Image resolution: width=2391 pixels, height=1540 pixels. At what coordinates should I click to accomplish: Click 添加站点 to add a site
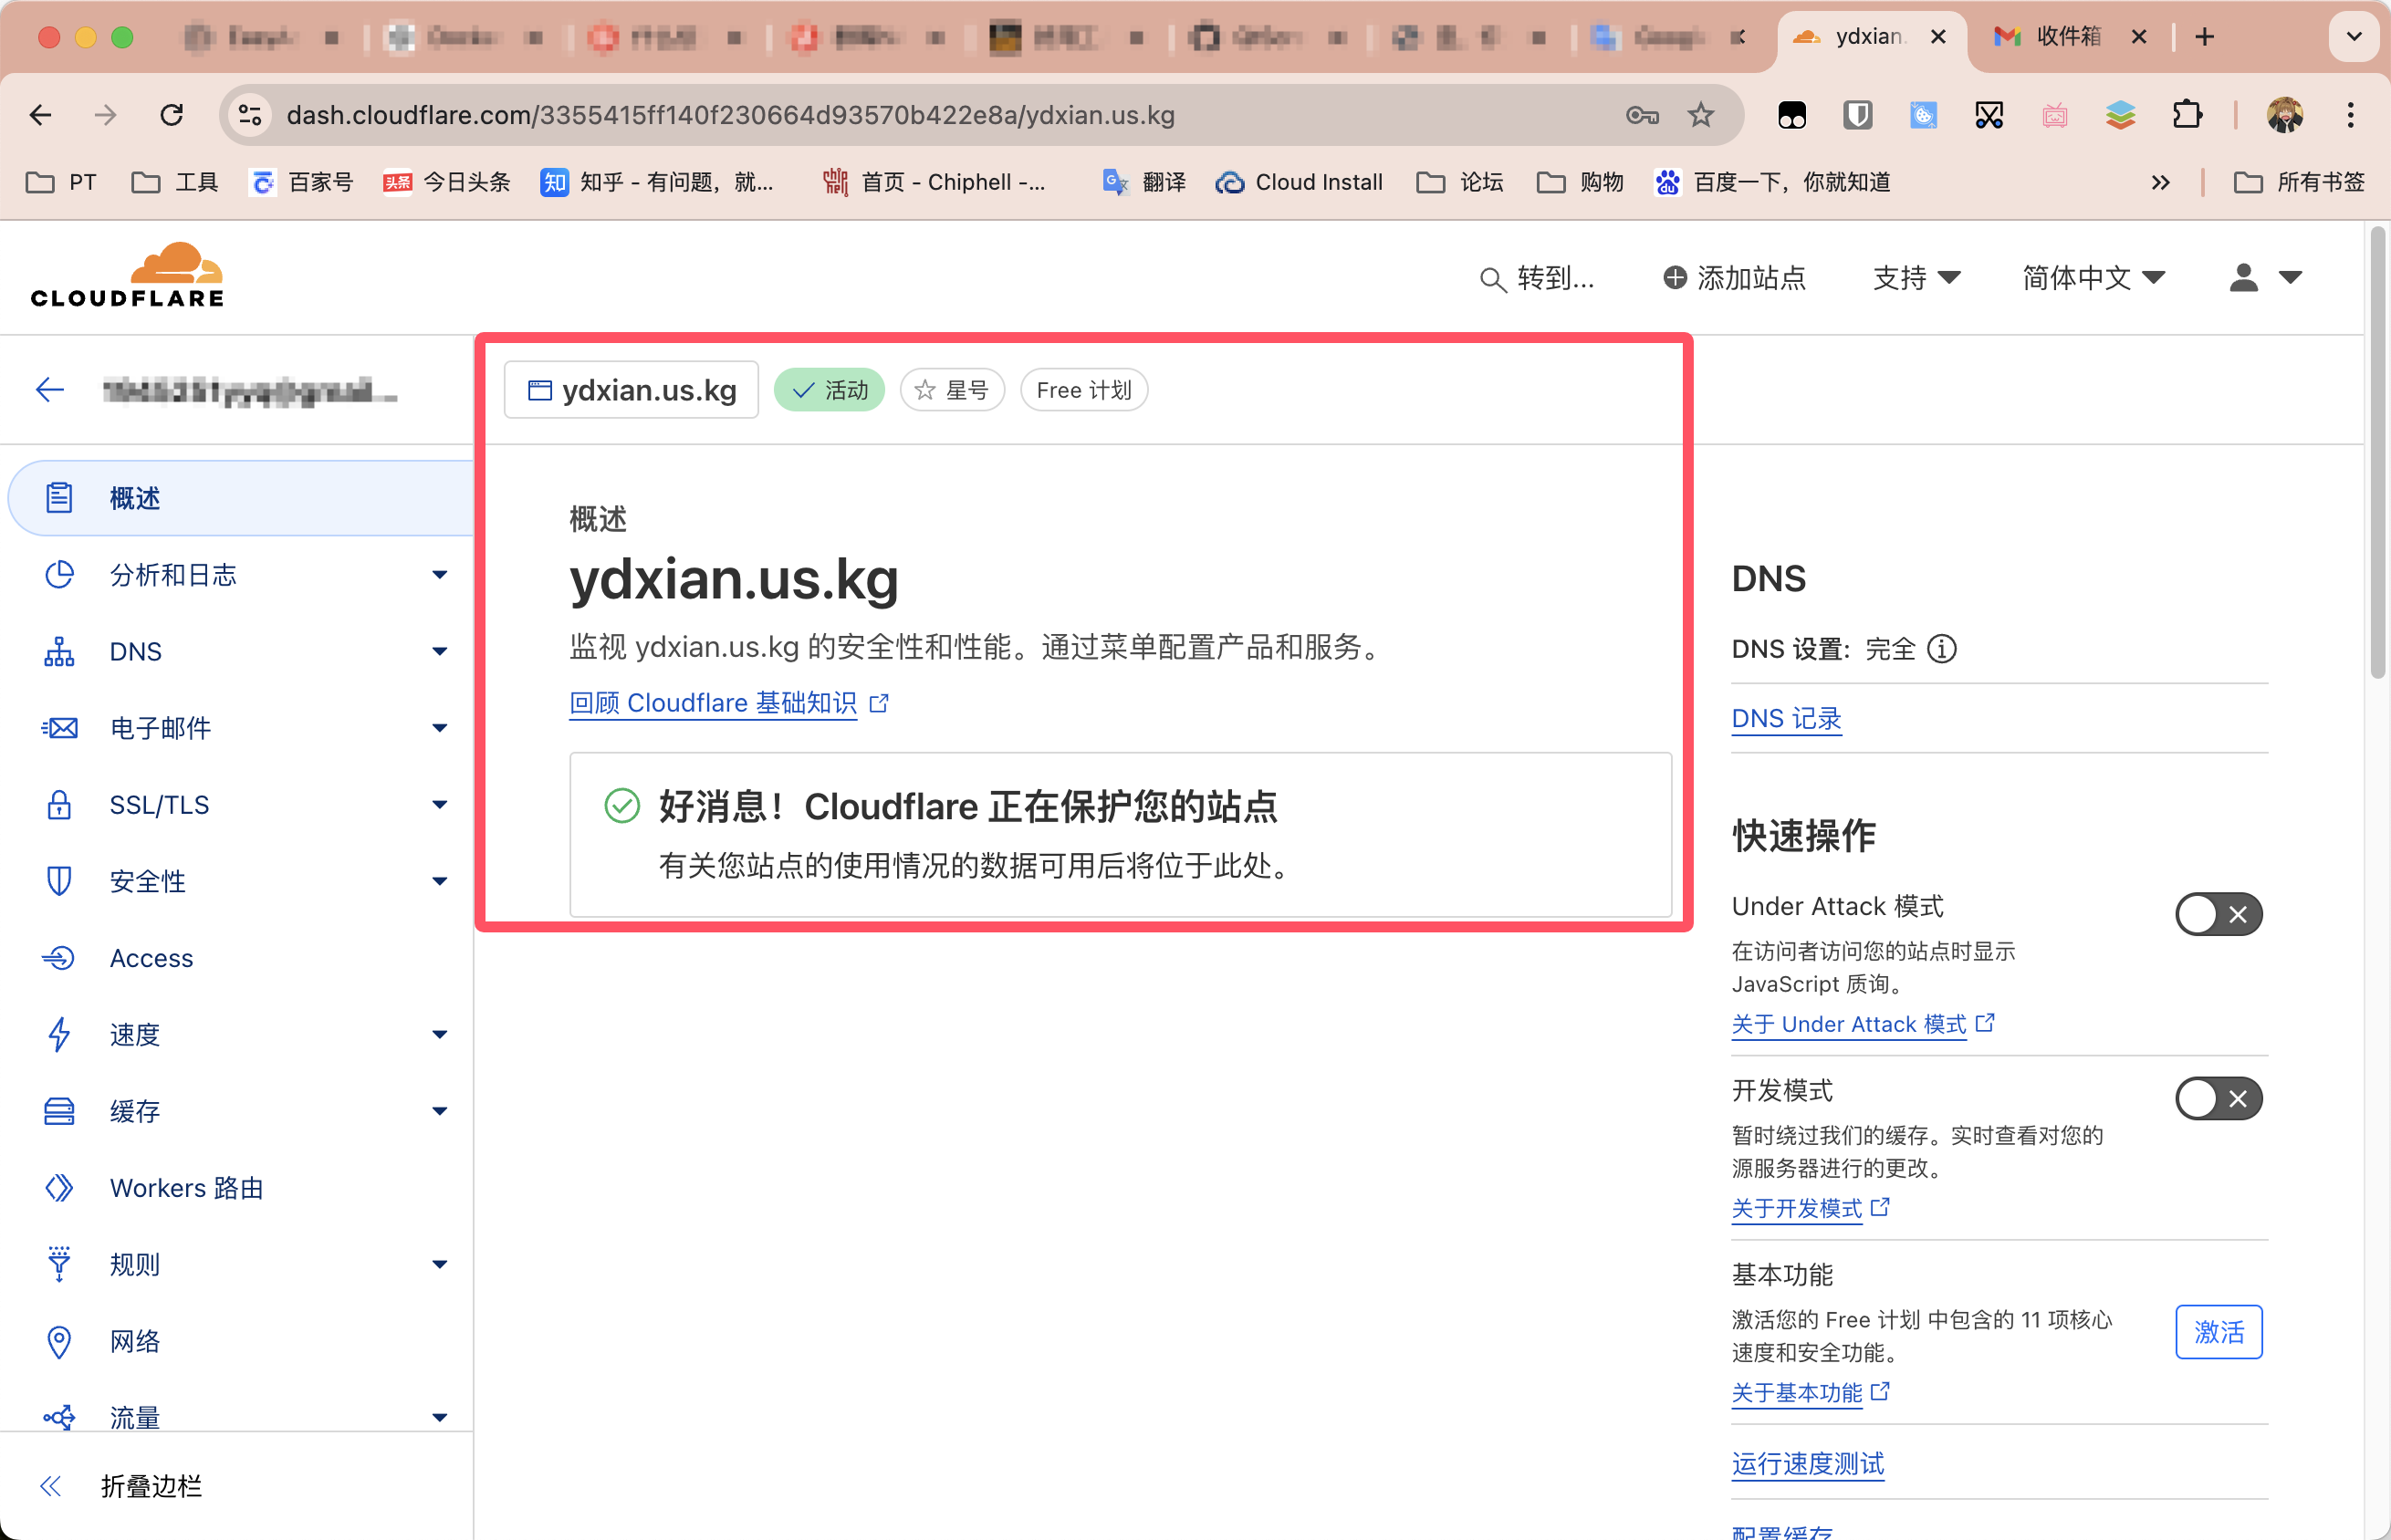point(1735,278)
